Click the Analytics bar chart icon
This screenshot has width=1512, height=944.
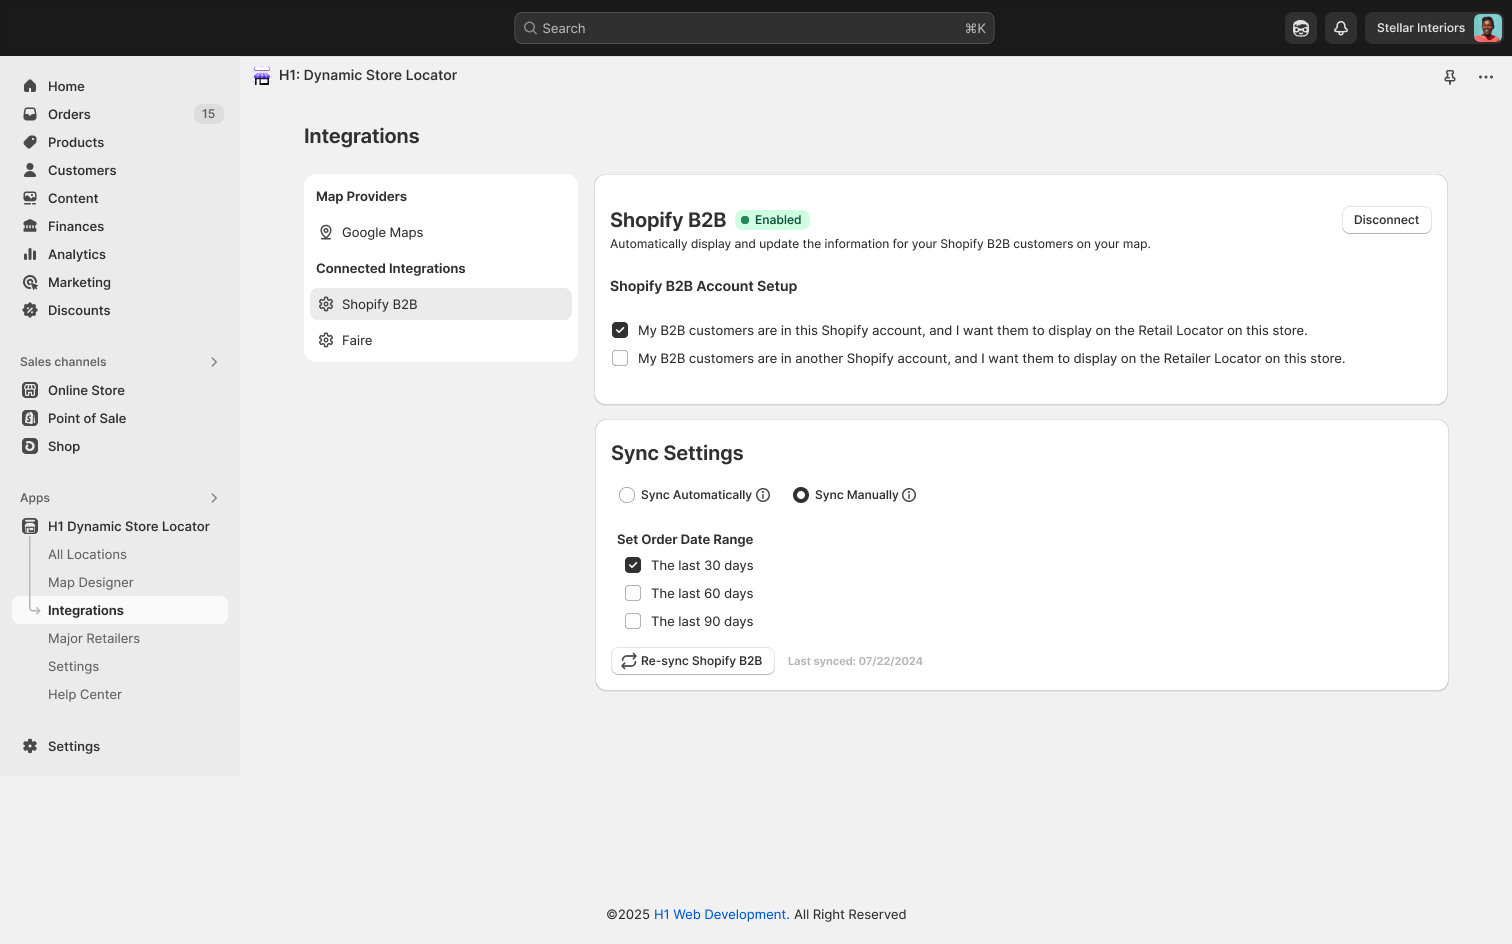point(30,254)
